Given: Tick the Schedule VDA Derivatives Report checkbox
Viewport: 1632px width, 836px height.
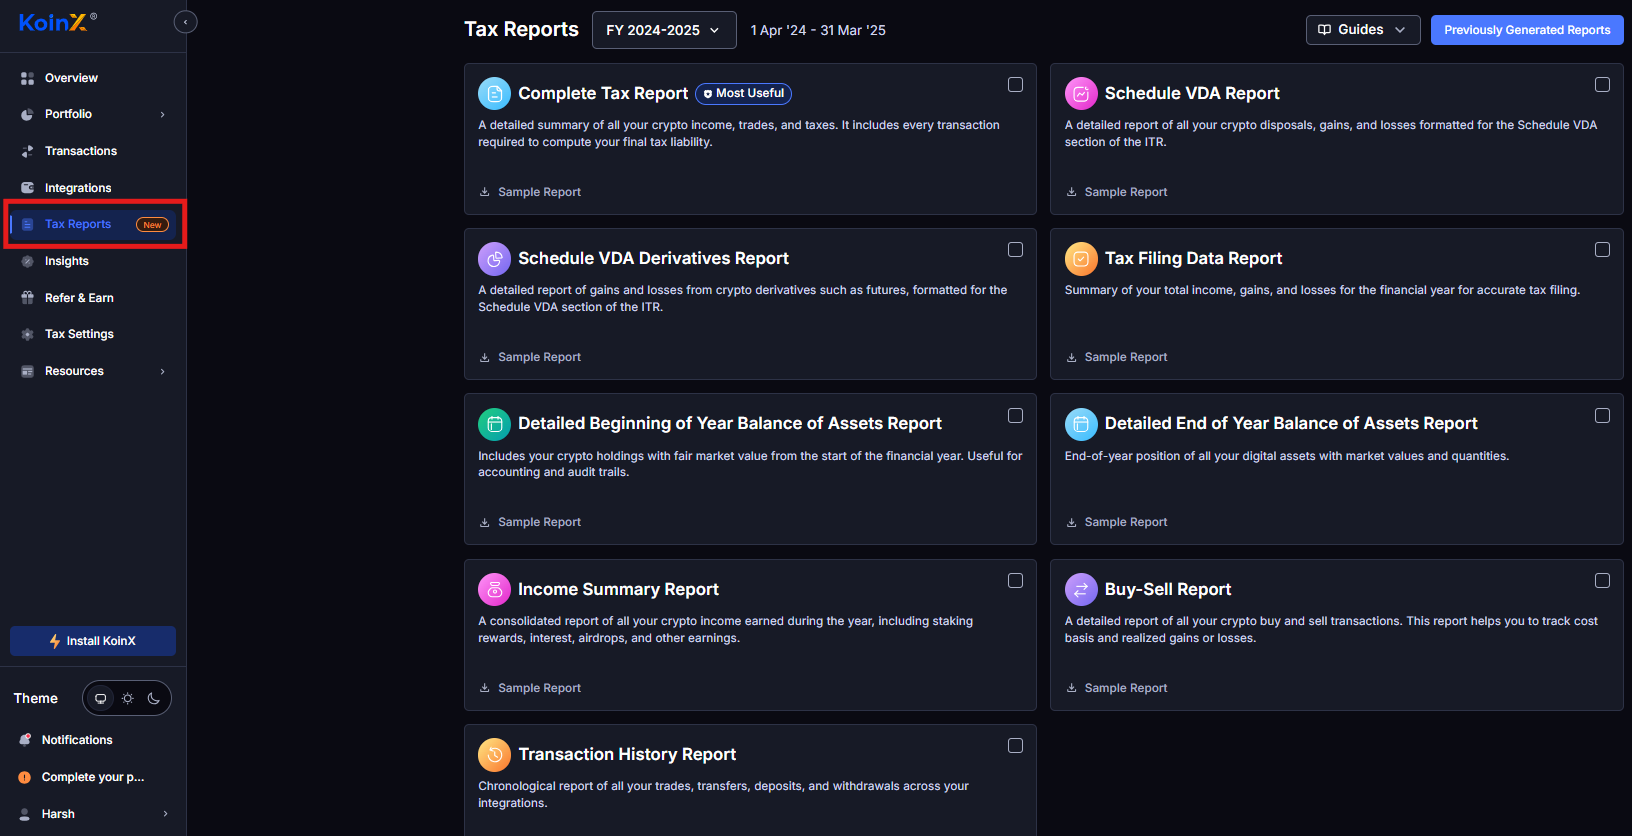Looking at the screenshot, I should pos(1015,250).
